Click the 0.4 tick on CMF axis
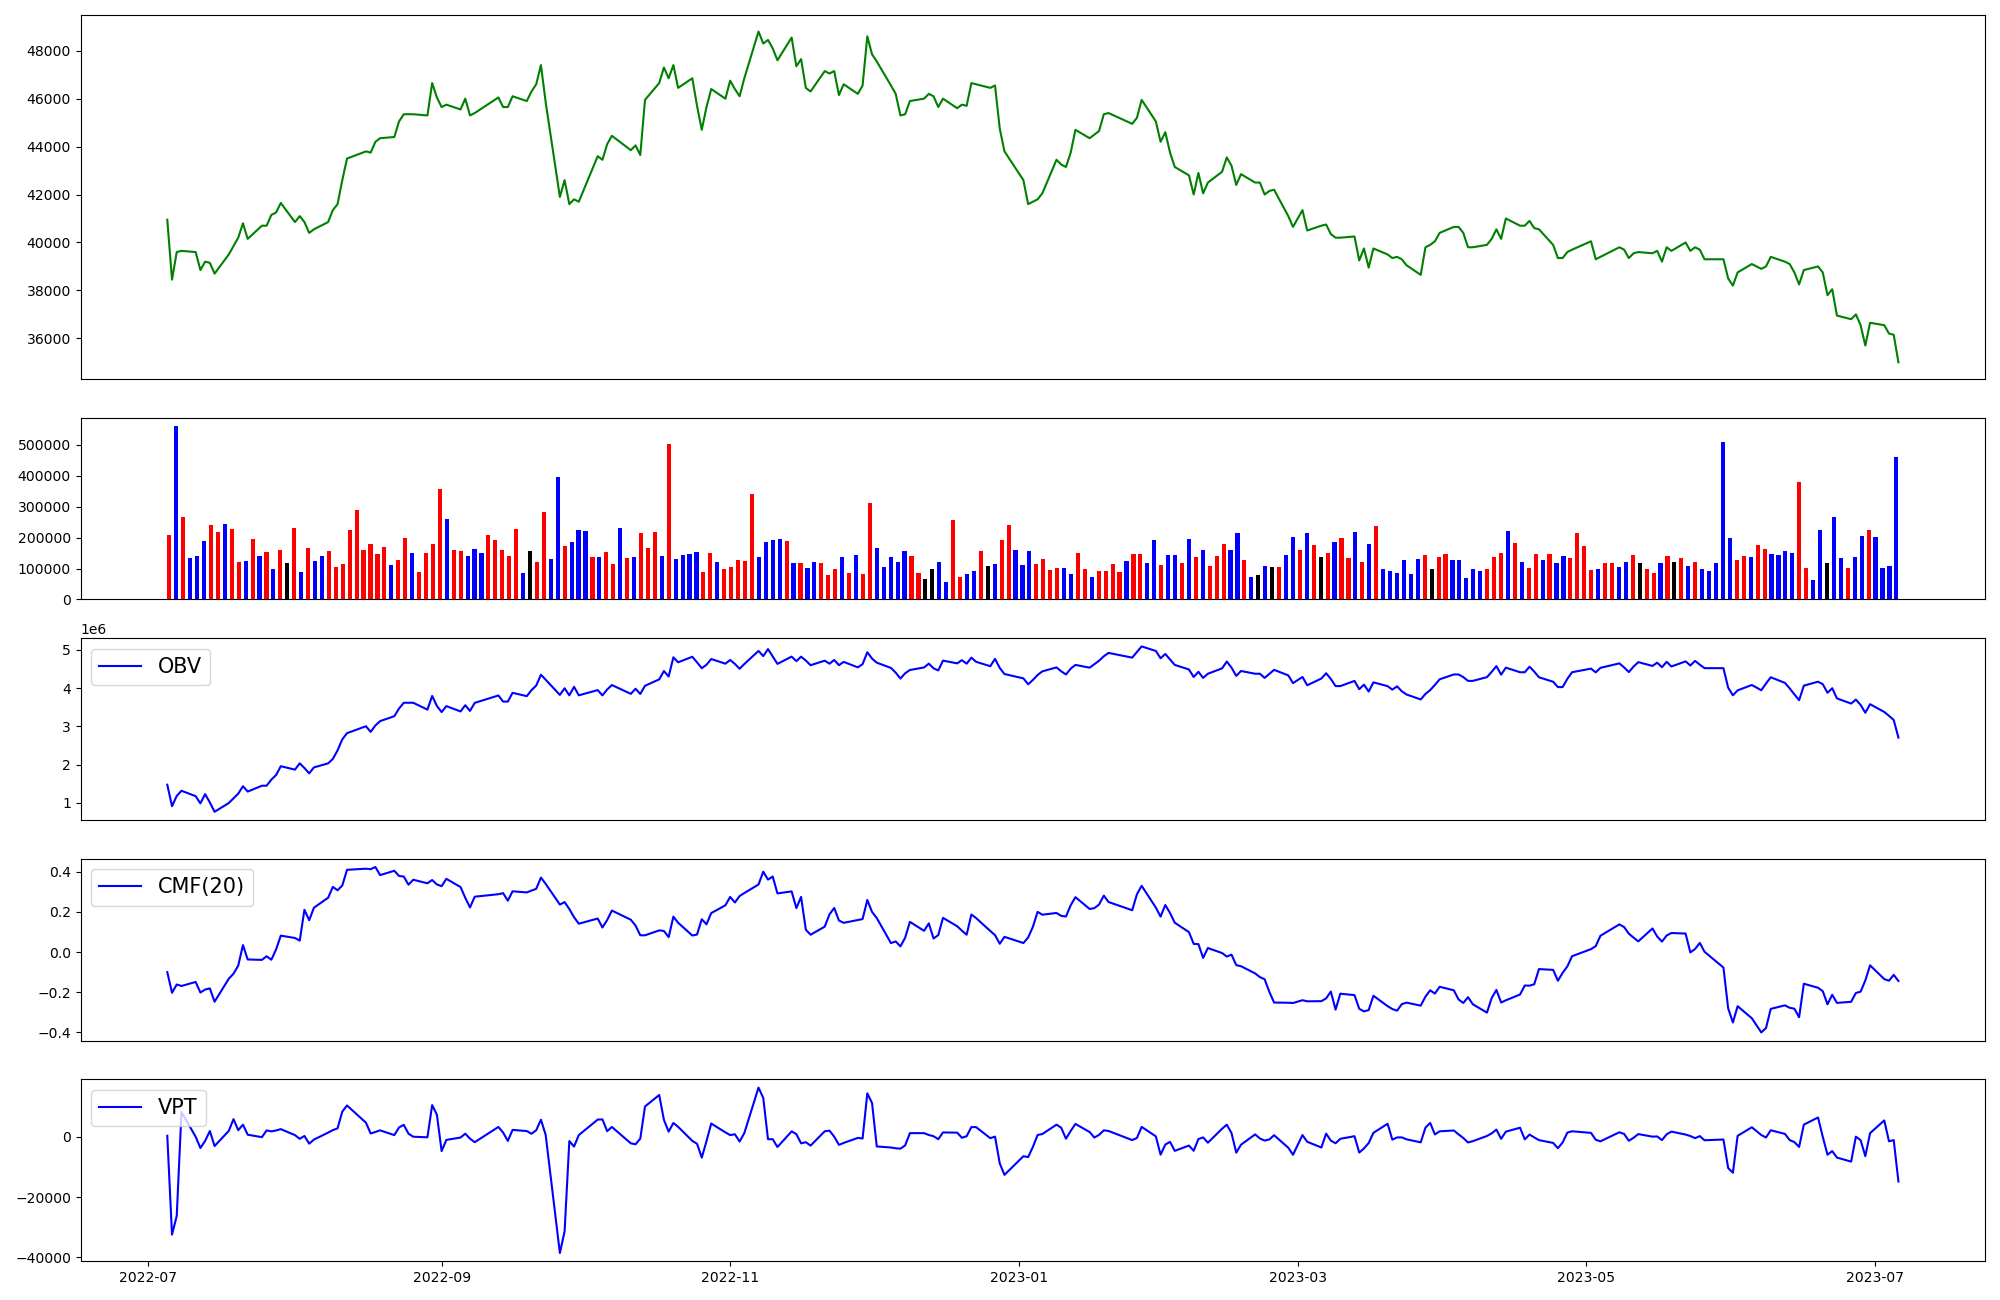Image resolution: width=2000 pixels, height=1300 pixels. (x=59, y=872)
